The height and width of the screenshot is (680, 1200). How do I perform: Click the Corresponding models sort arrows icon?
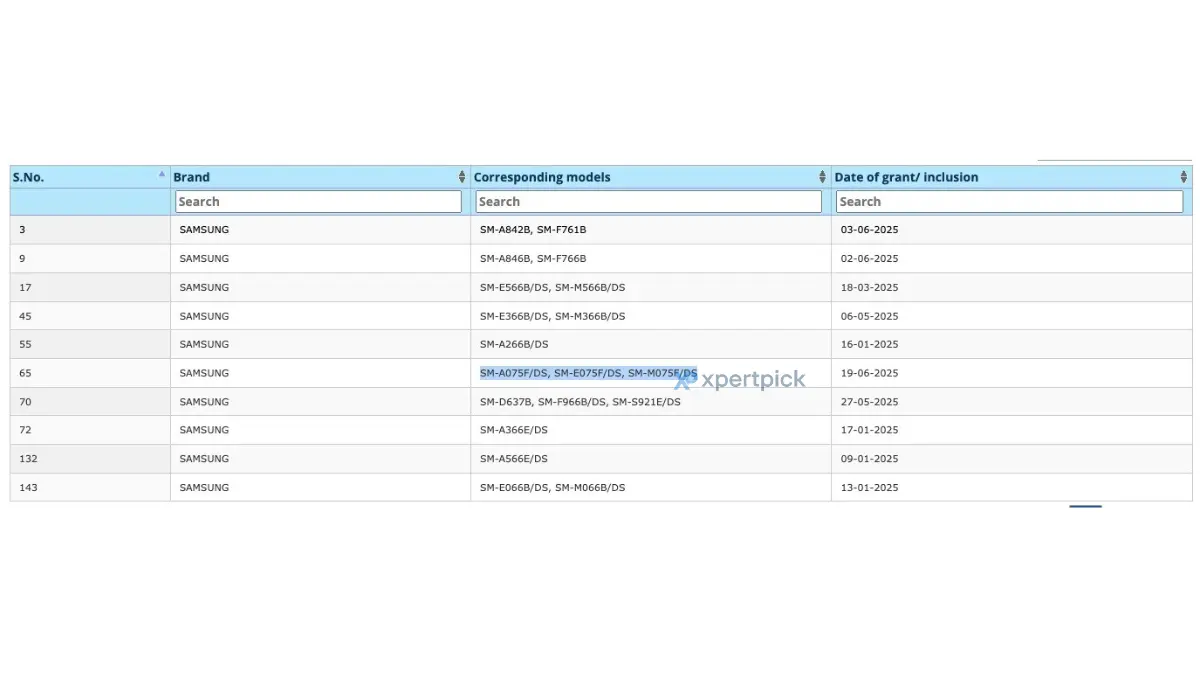click(822, 177)
